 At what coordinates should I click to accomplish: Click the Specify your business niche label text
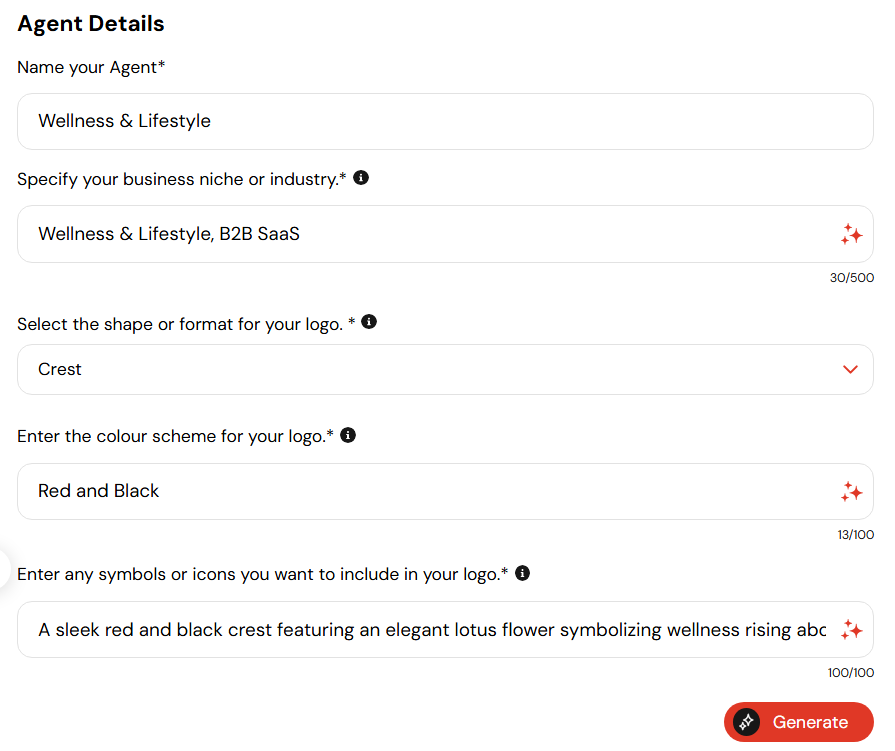(x=182, y=179)
